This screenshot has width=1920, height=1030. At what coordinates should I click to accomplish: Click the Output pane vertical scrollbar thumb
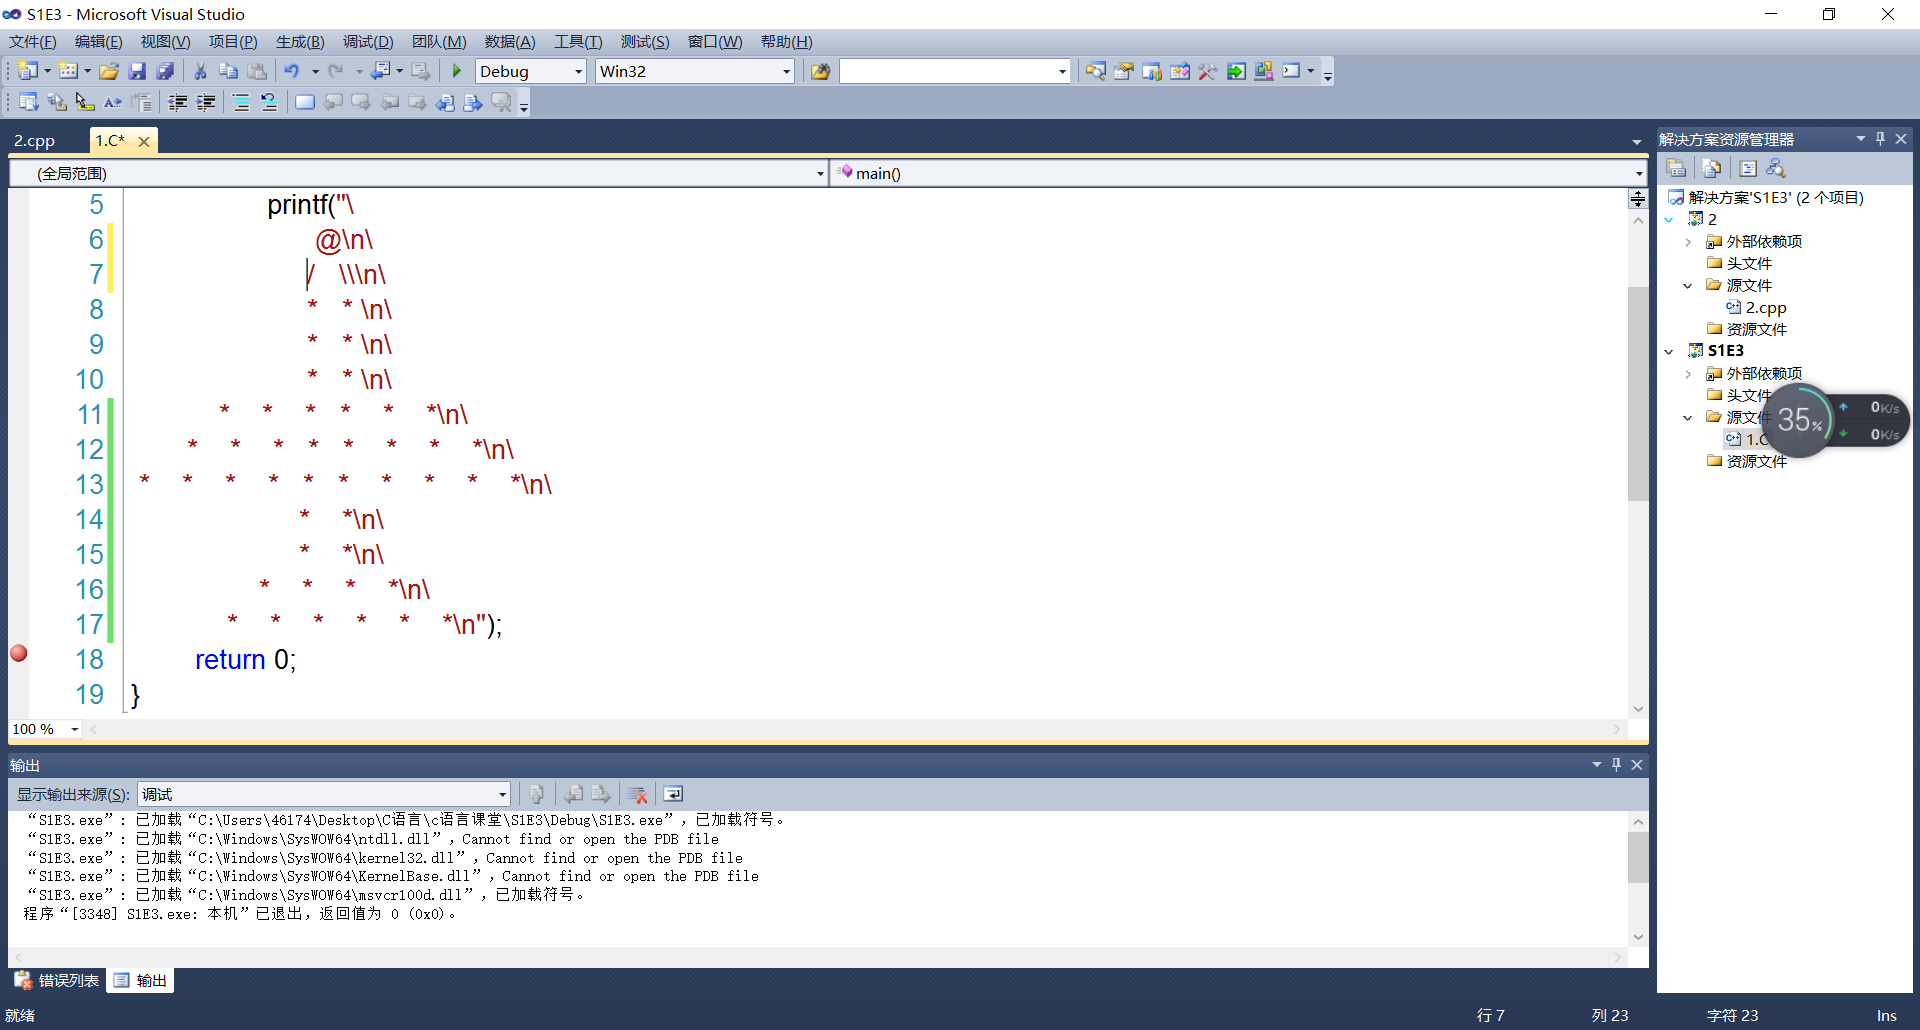[x=1638, y=857]
